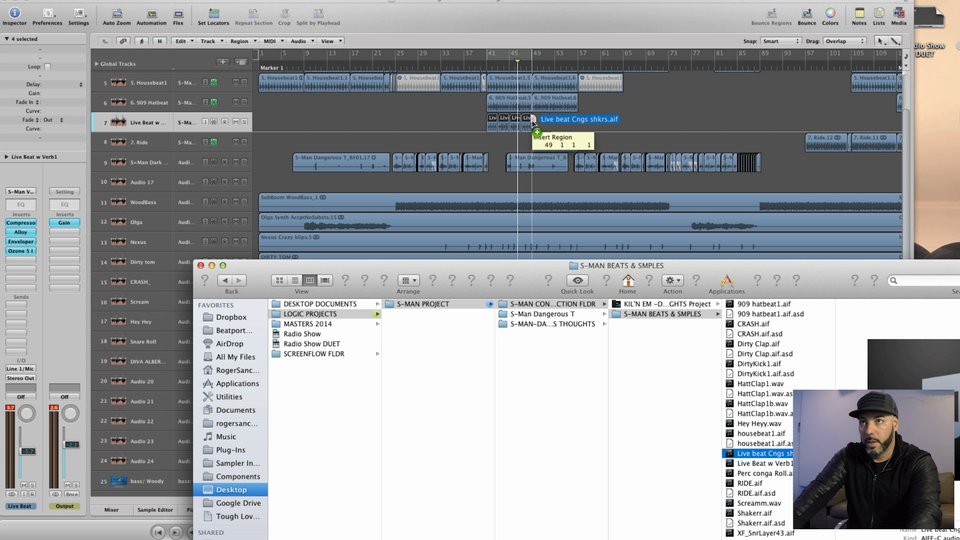Image resolution: width=960 pixels, height=540 pixels.
Task: Toggle freeze on 6. 909 Hatbeat track
Action: [x=214, y=102]
